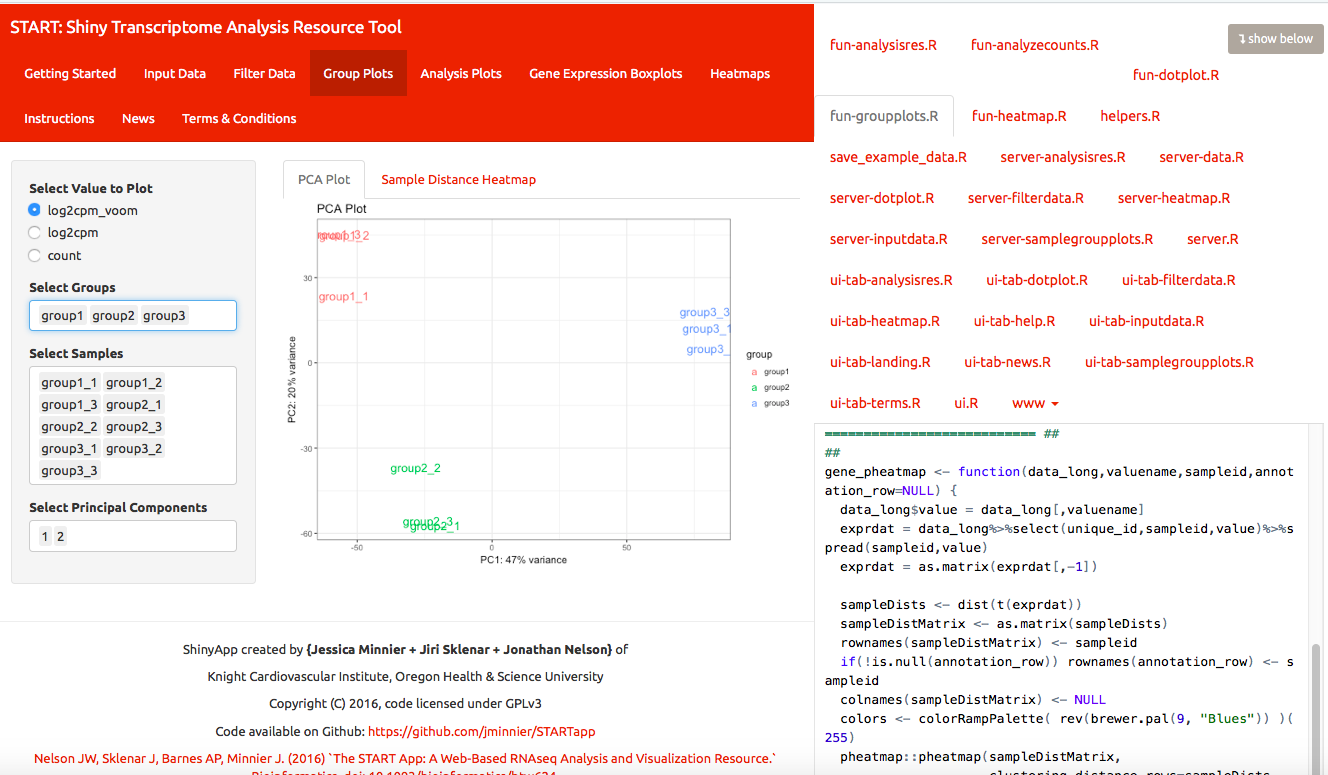This screenshot has width=1328, height=775.
Task: Select the group1_1 sample tag
Action: click(69, 382)
